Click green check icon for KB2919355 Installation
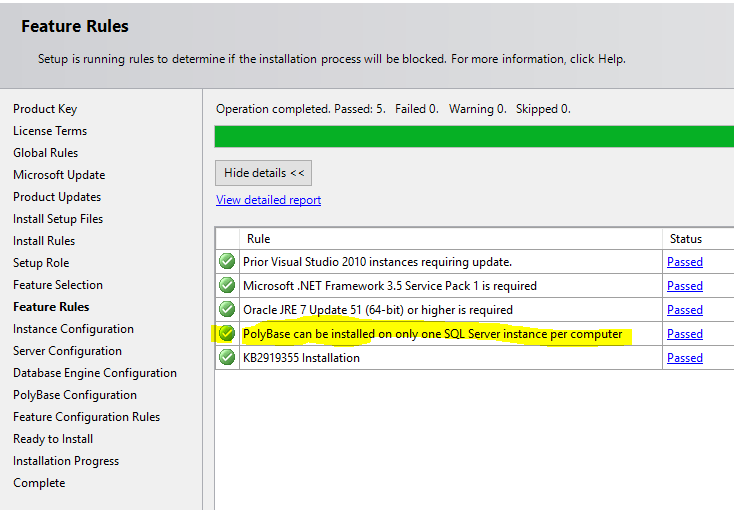Image resolution: width=734 pixels, height=510 pixels. [x=227, y=358]
